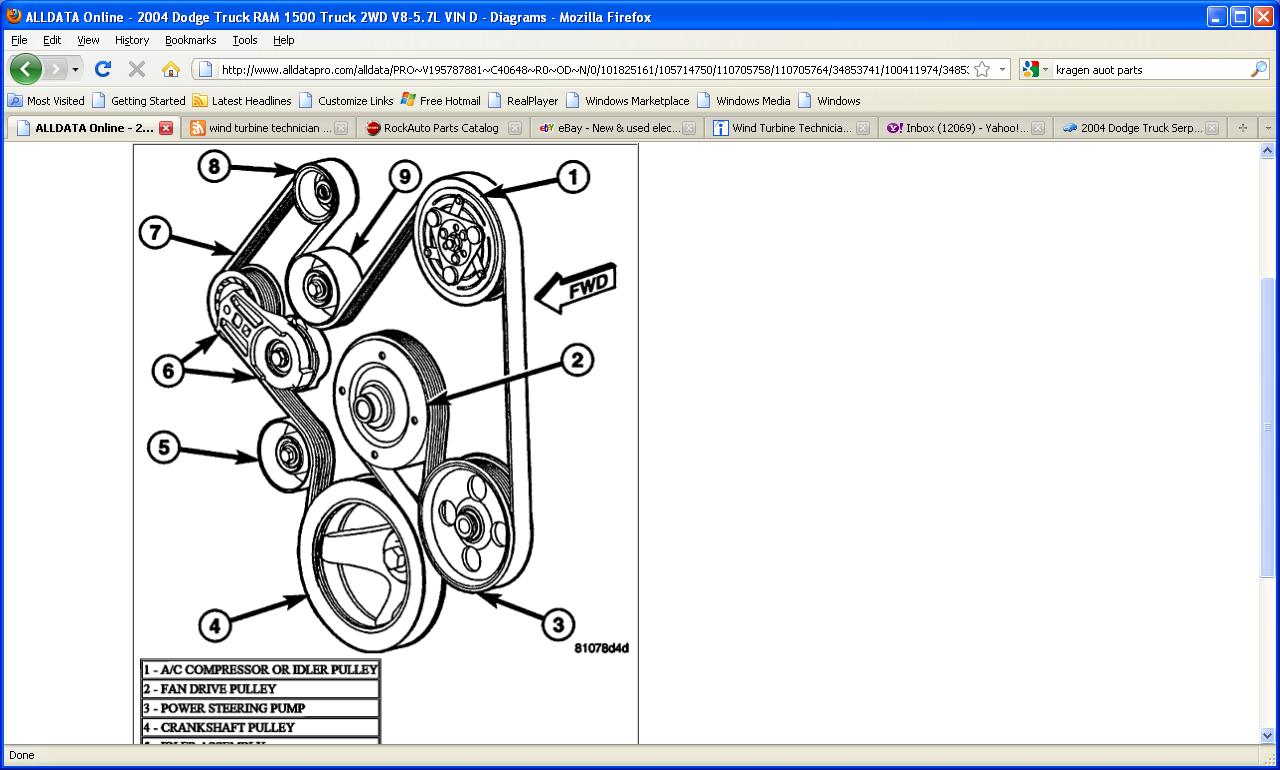
Task: Open the File menu
Action: click(x=19, y=40)
